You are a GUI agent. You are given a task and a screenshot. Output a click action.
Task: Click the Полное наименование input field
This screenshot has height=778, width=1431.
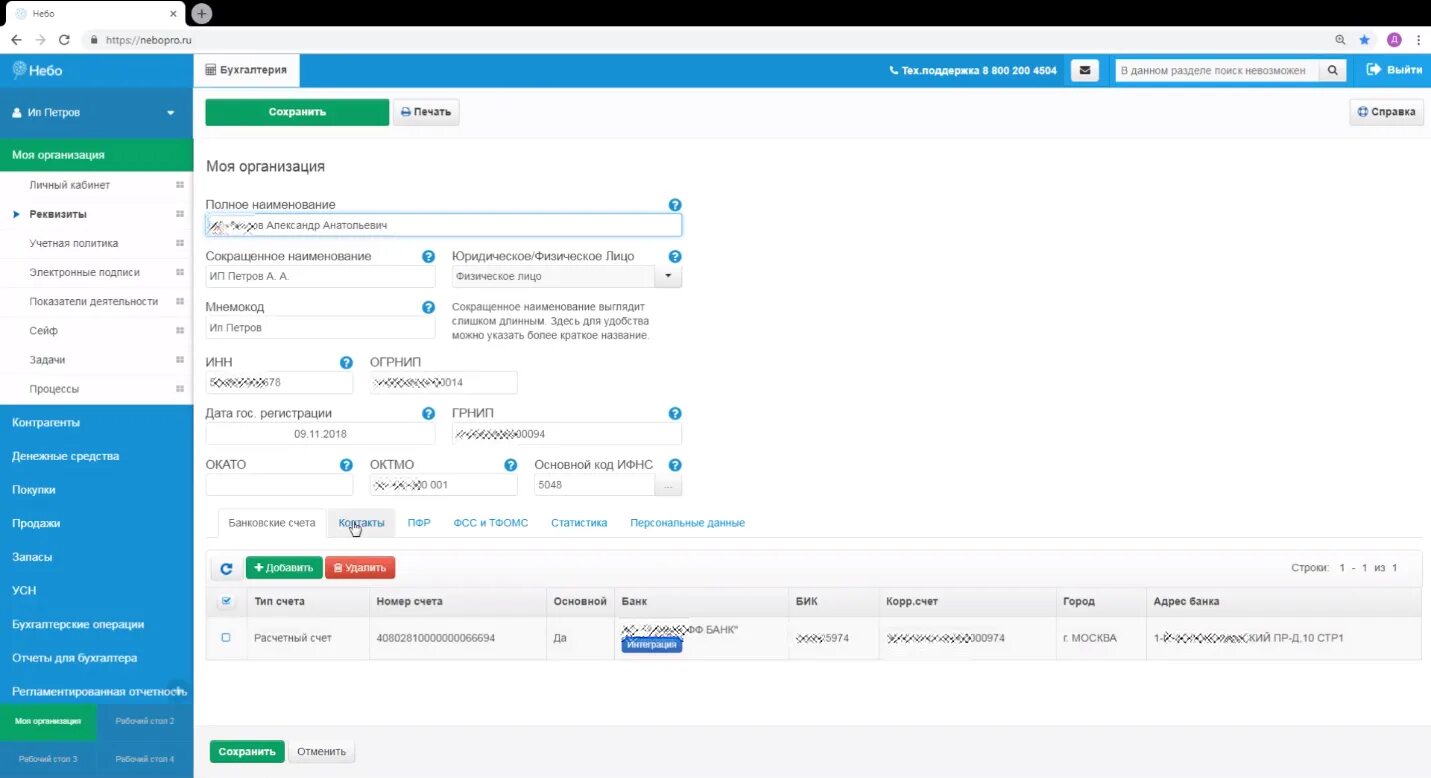click(443, 225)
